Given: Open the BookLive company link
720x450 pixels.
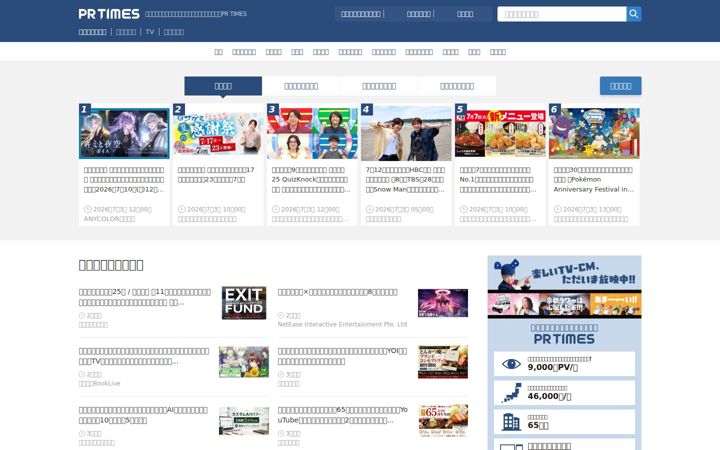Looking at the screenshot, I should coord(99,383).
